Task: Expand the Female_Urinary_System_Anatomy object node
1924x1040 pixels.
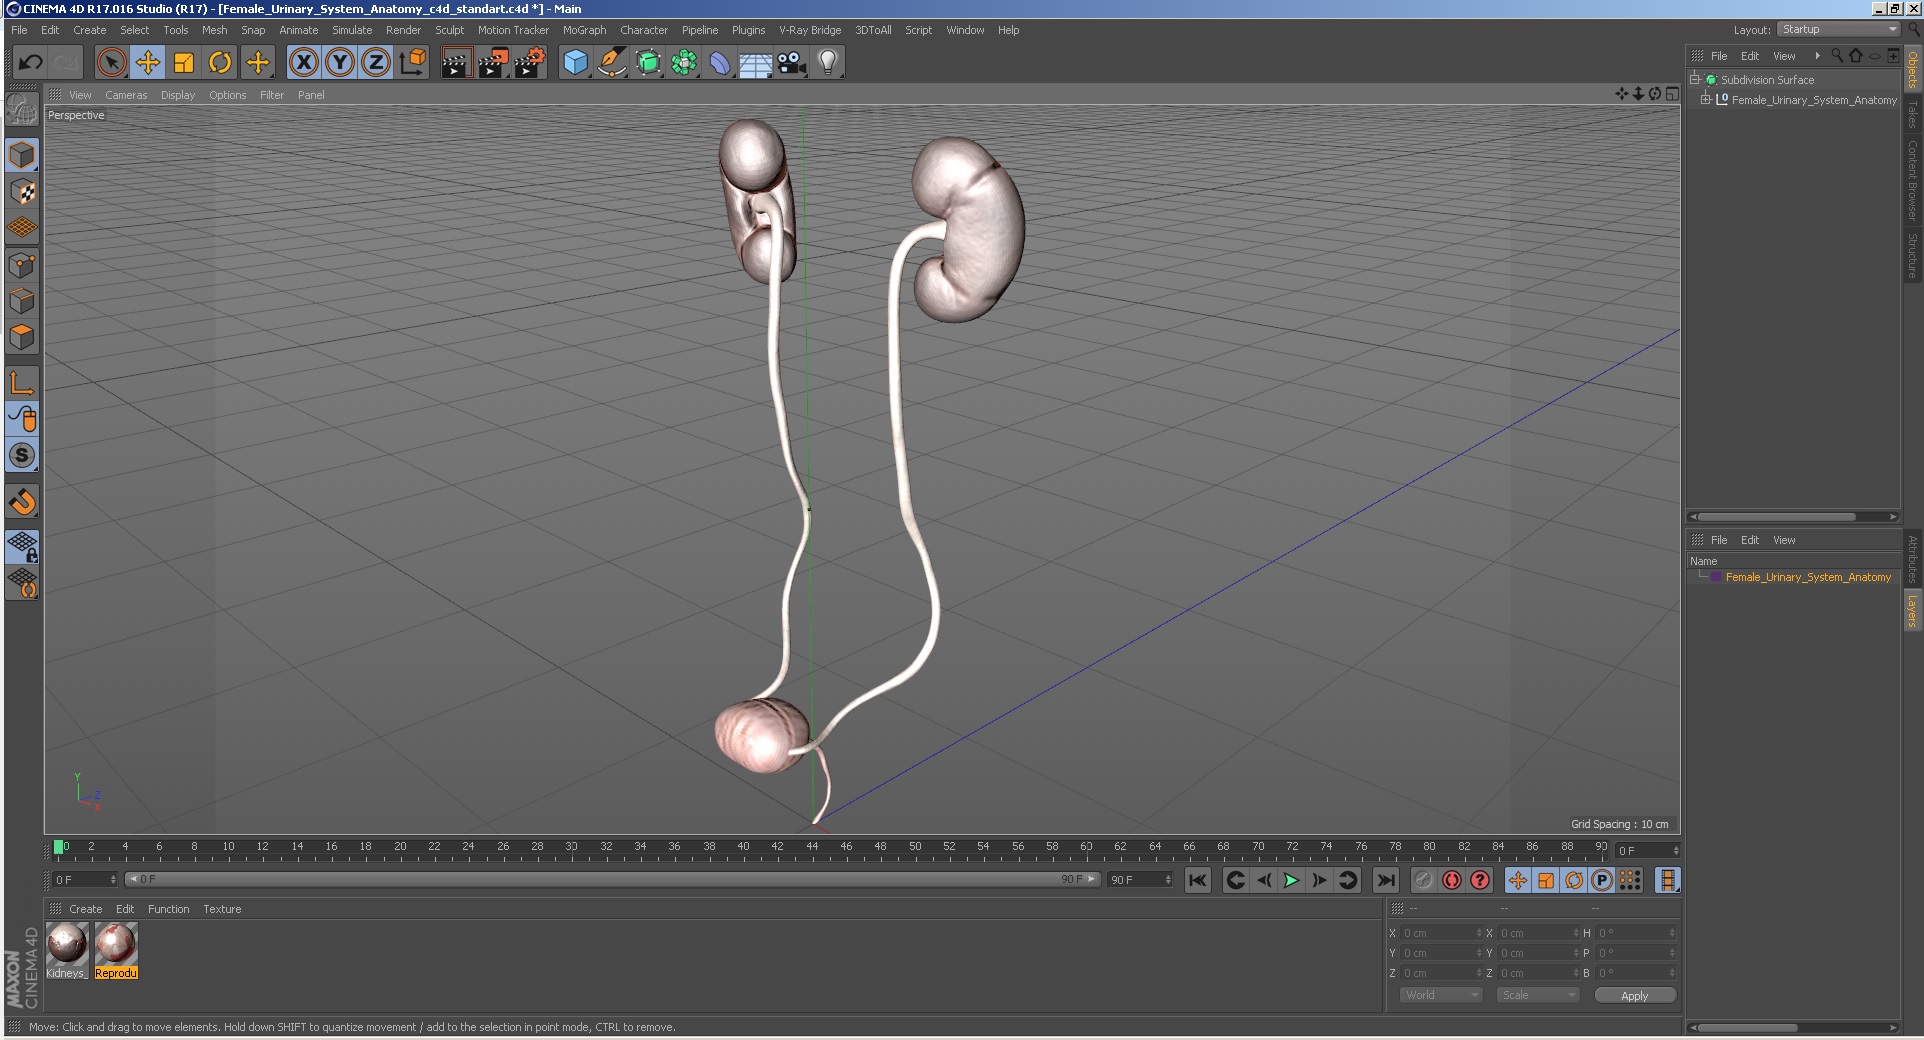Action: 1706,99
